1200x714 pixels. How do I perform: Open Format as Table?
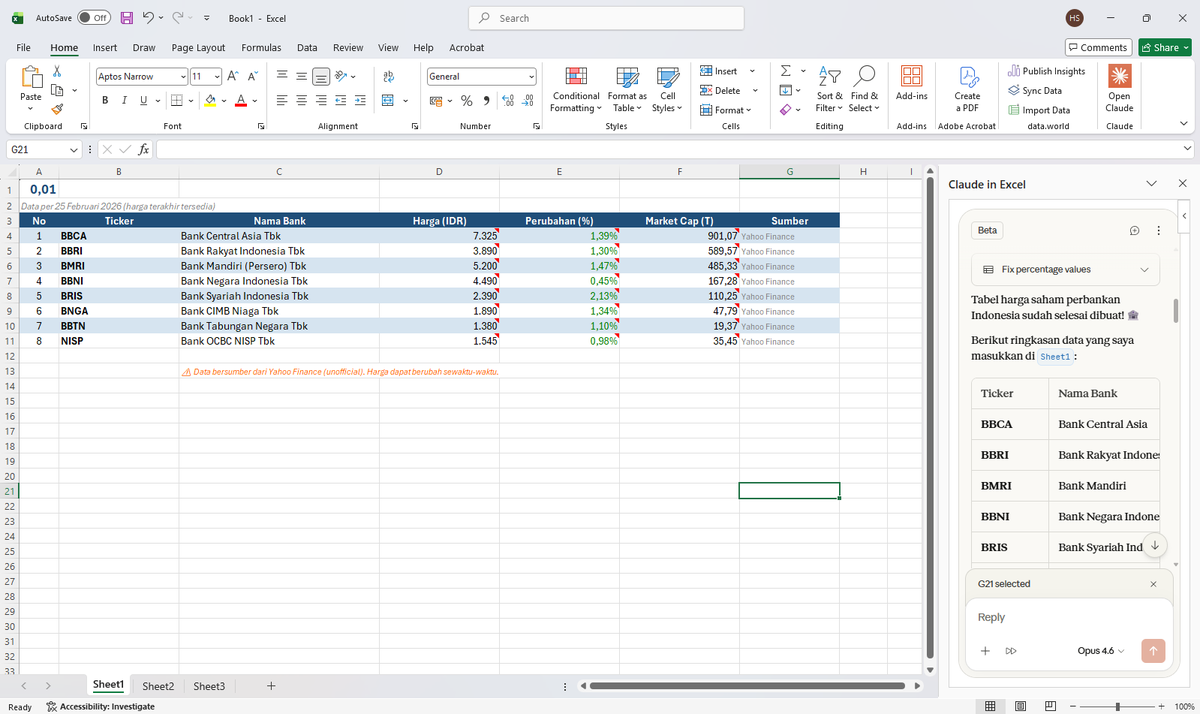(x=627, y=90)
